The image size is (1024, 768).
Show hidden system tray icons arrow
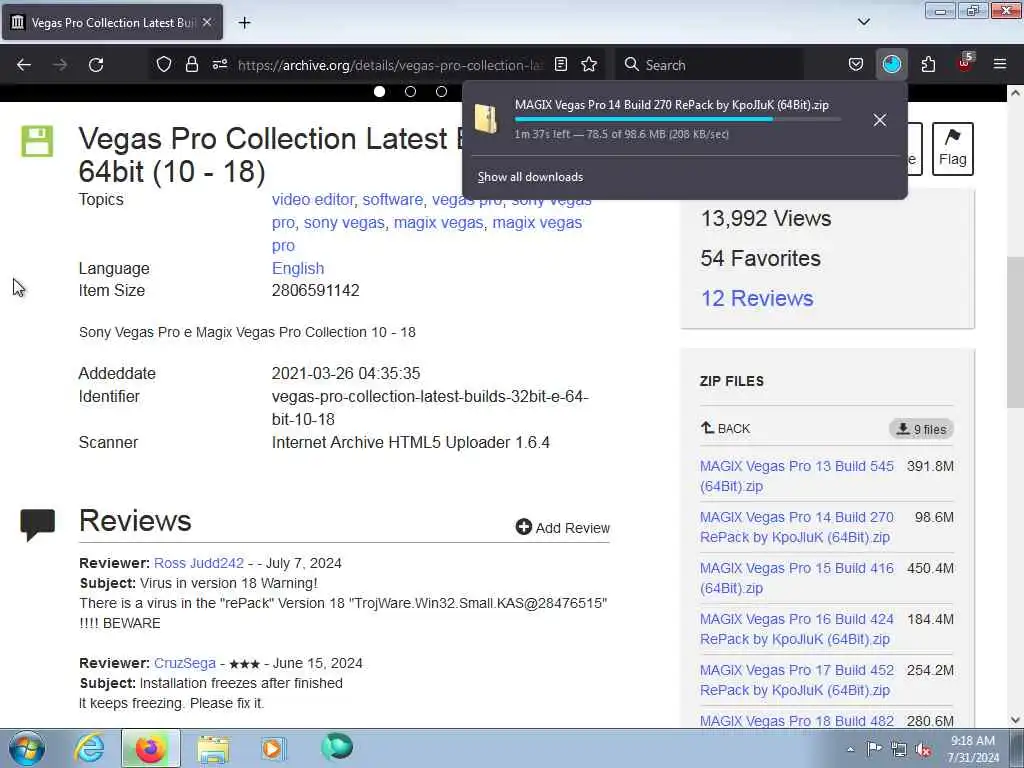850,749
